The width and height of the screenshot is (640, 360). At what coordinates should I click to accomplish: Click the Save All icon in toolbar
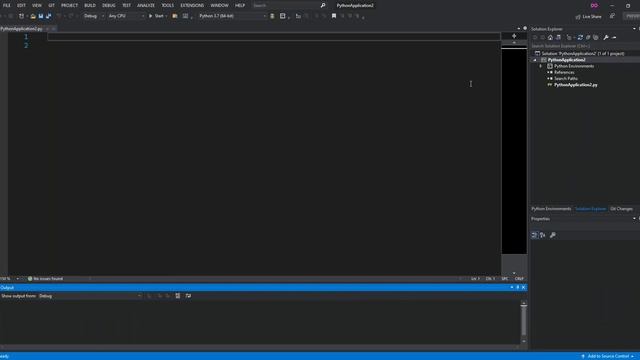tap(49, 16)
